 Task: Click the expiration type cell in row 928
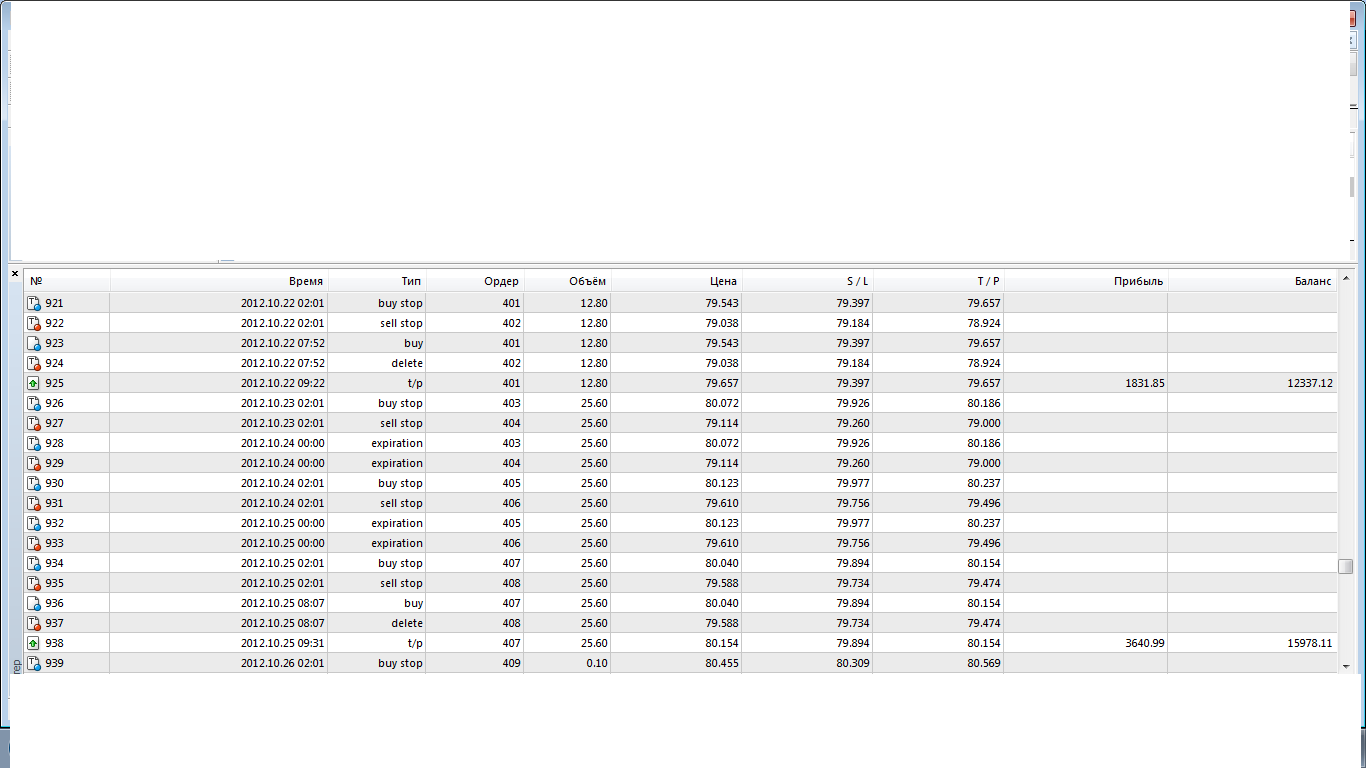click(377, 443)
